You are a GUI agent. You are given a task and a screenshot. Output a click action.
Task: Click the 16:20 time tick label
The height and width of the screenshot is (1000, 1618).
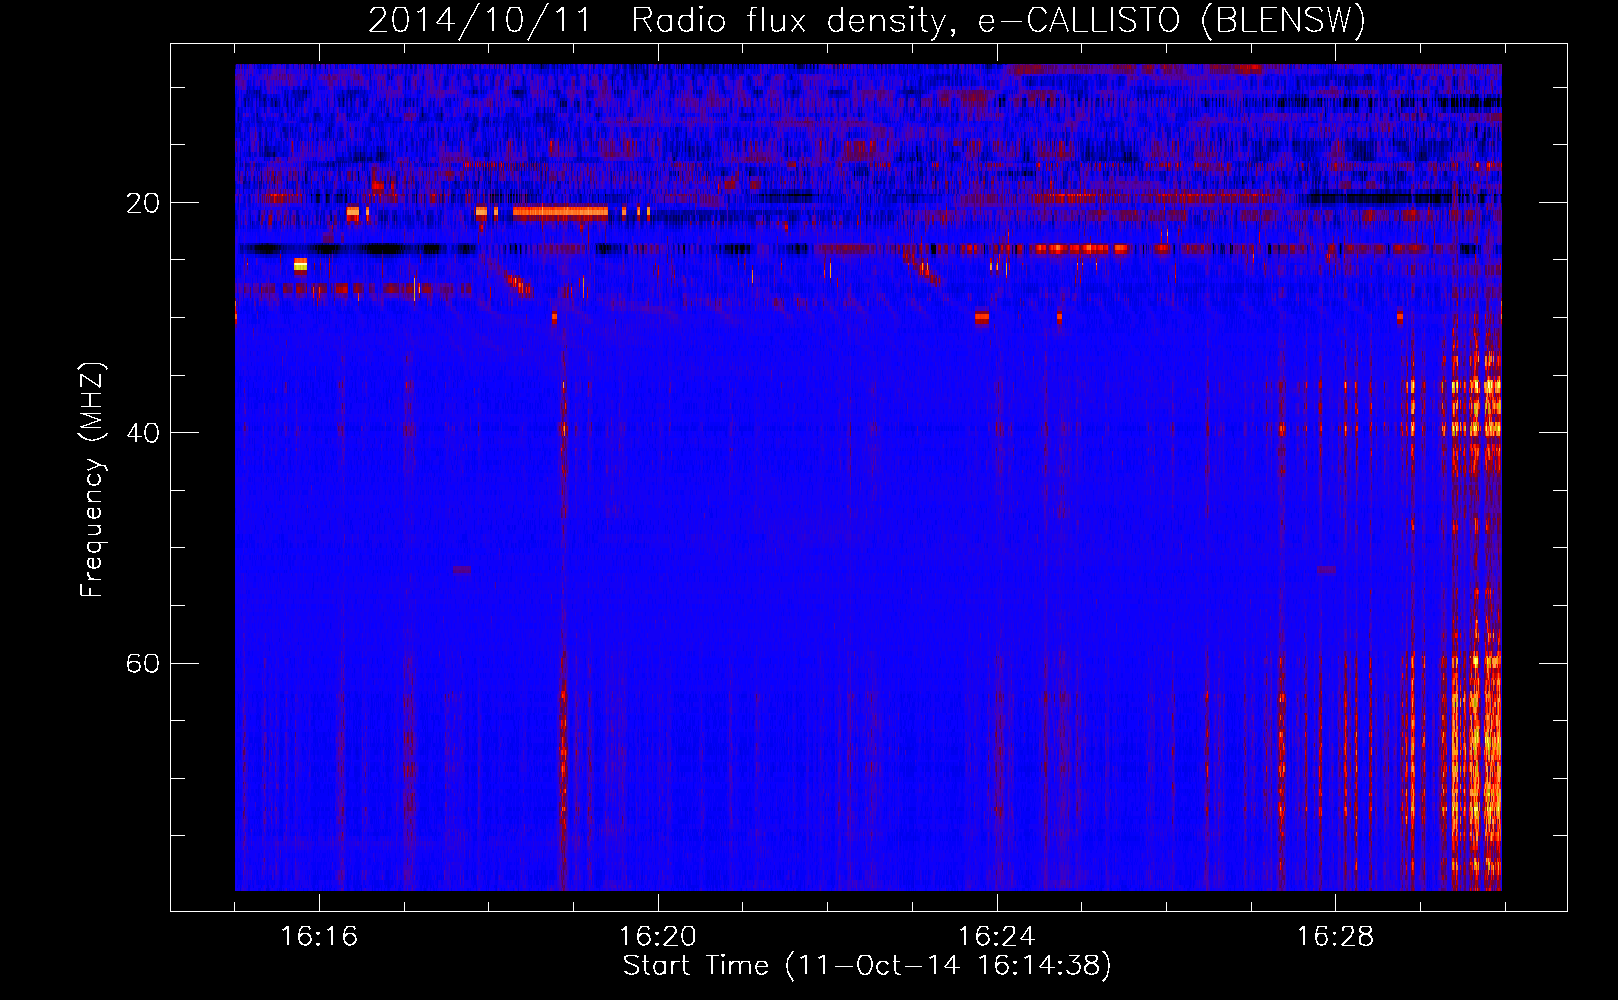pos(658,936)
